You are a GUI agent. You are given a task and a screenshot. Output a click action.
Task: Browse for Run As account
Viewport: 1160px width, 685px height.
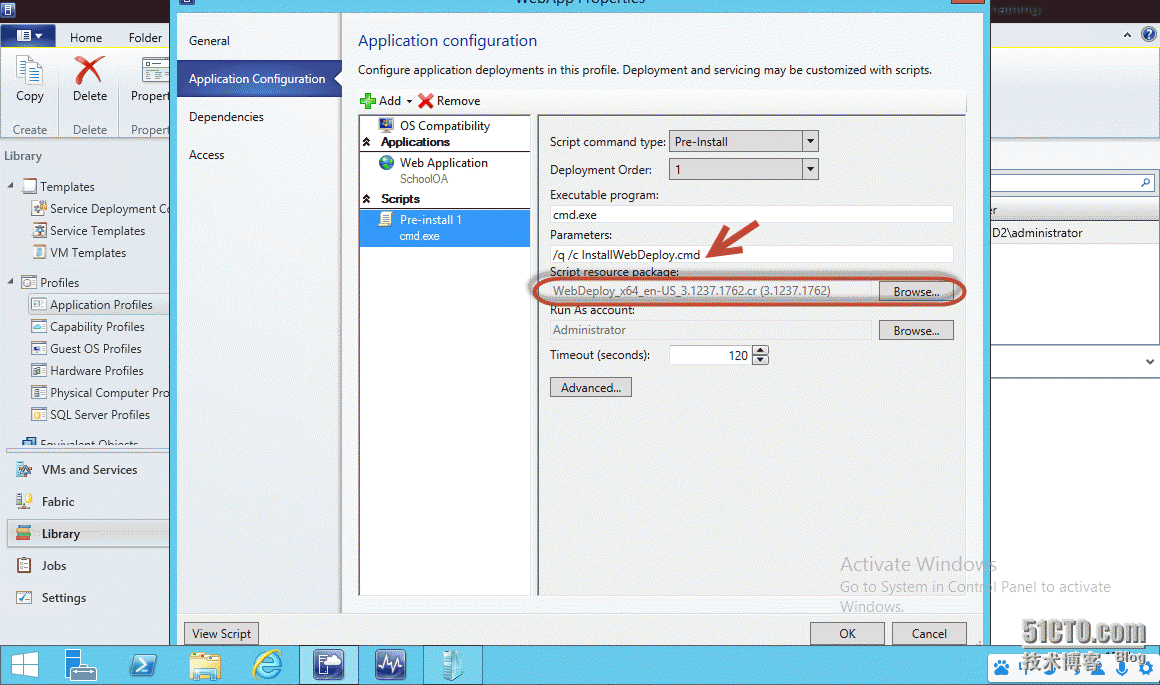click(x=916, y=330)
